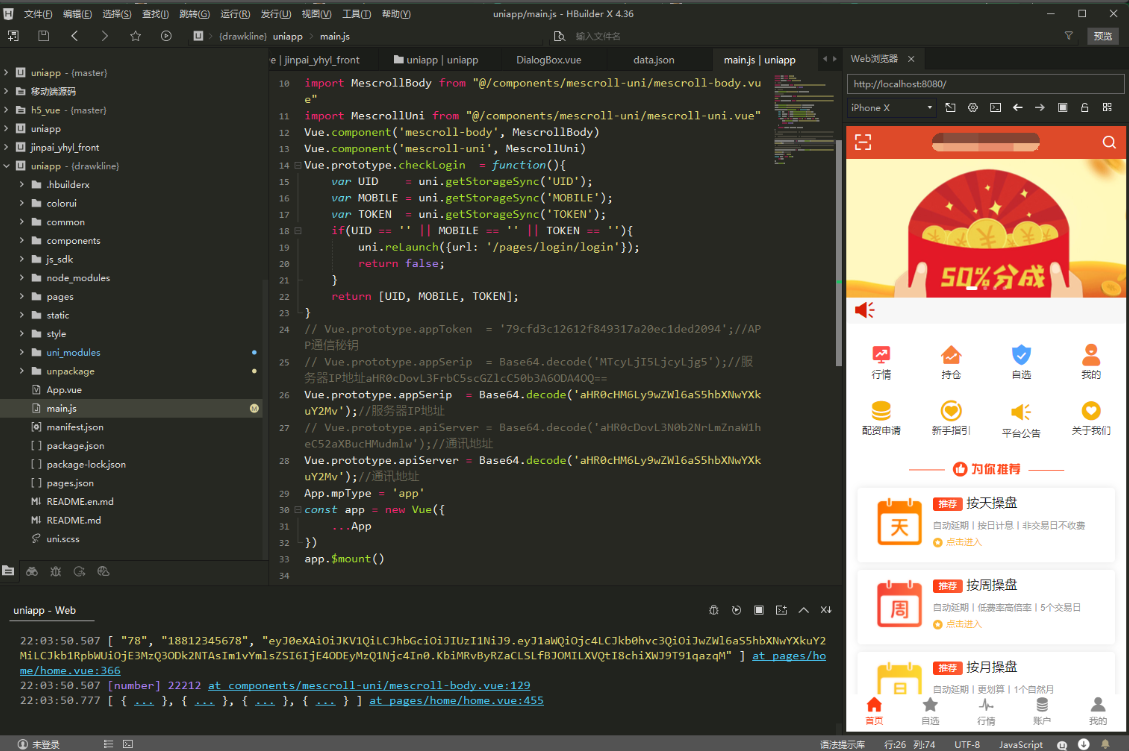This screenshot has width=1129, height=751.
Task: Open link at pages/home/home.vue:455
Action: pyautogui.click(x=456, y=701)
